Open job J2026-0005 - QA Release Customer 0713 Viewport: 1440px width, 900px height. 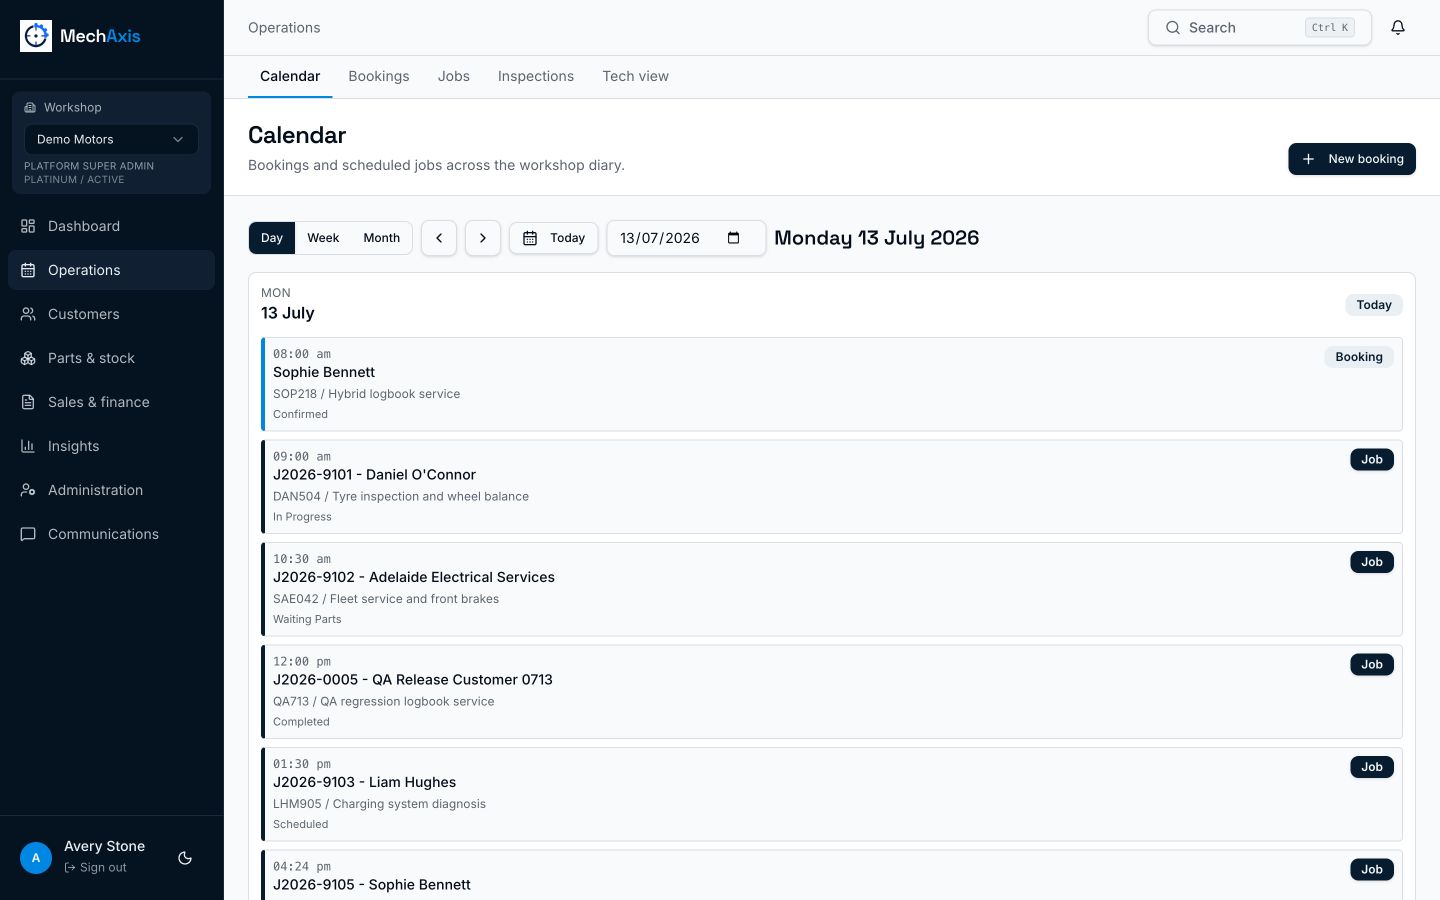click(832, 692)
